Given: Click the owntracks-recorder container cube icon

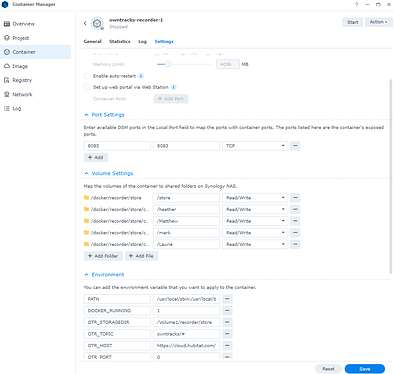Looking at the screenshot, I should coord(97,23).
